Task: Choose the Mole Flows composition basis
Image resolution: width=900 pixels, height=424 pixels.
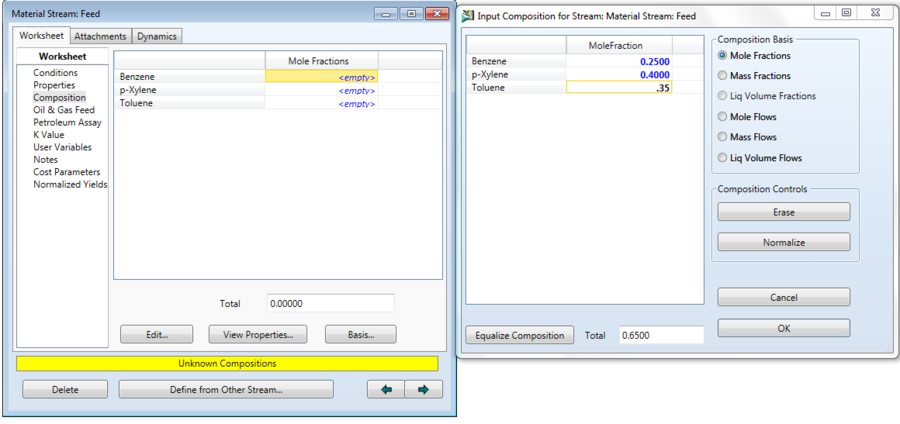Action: 723,117
